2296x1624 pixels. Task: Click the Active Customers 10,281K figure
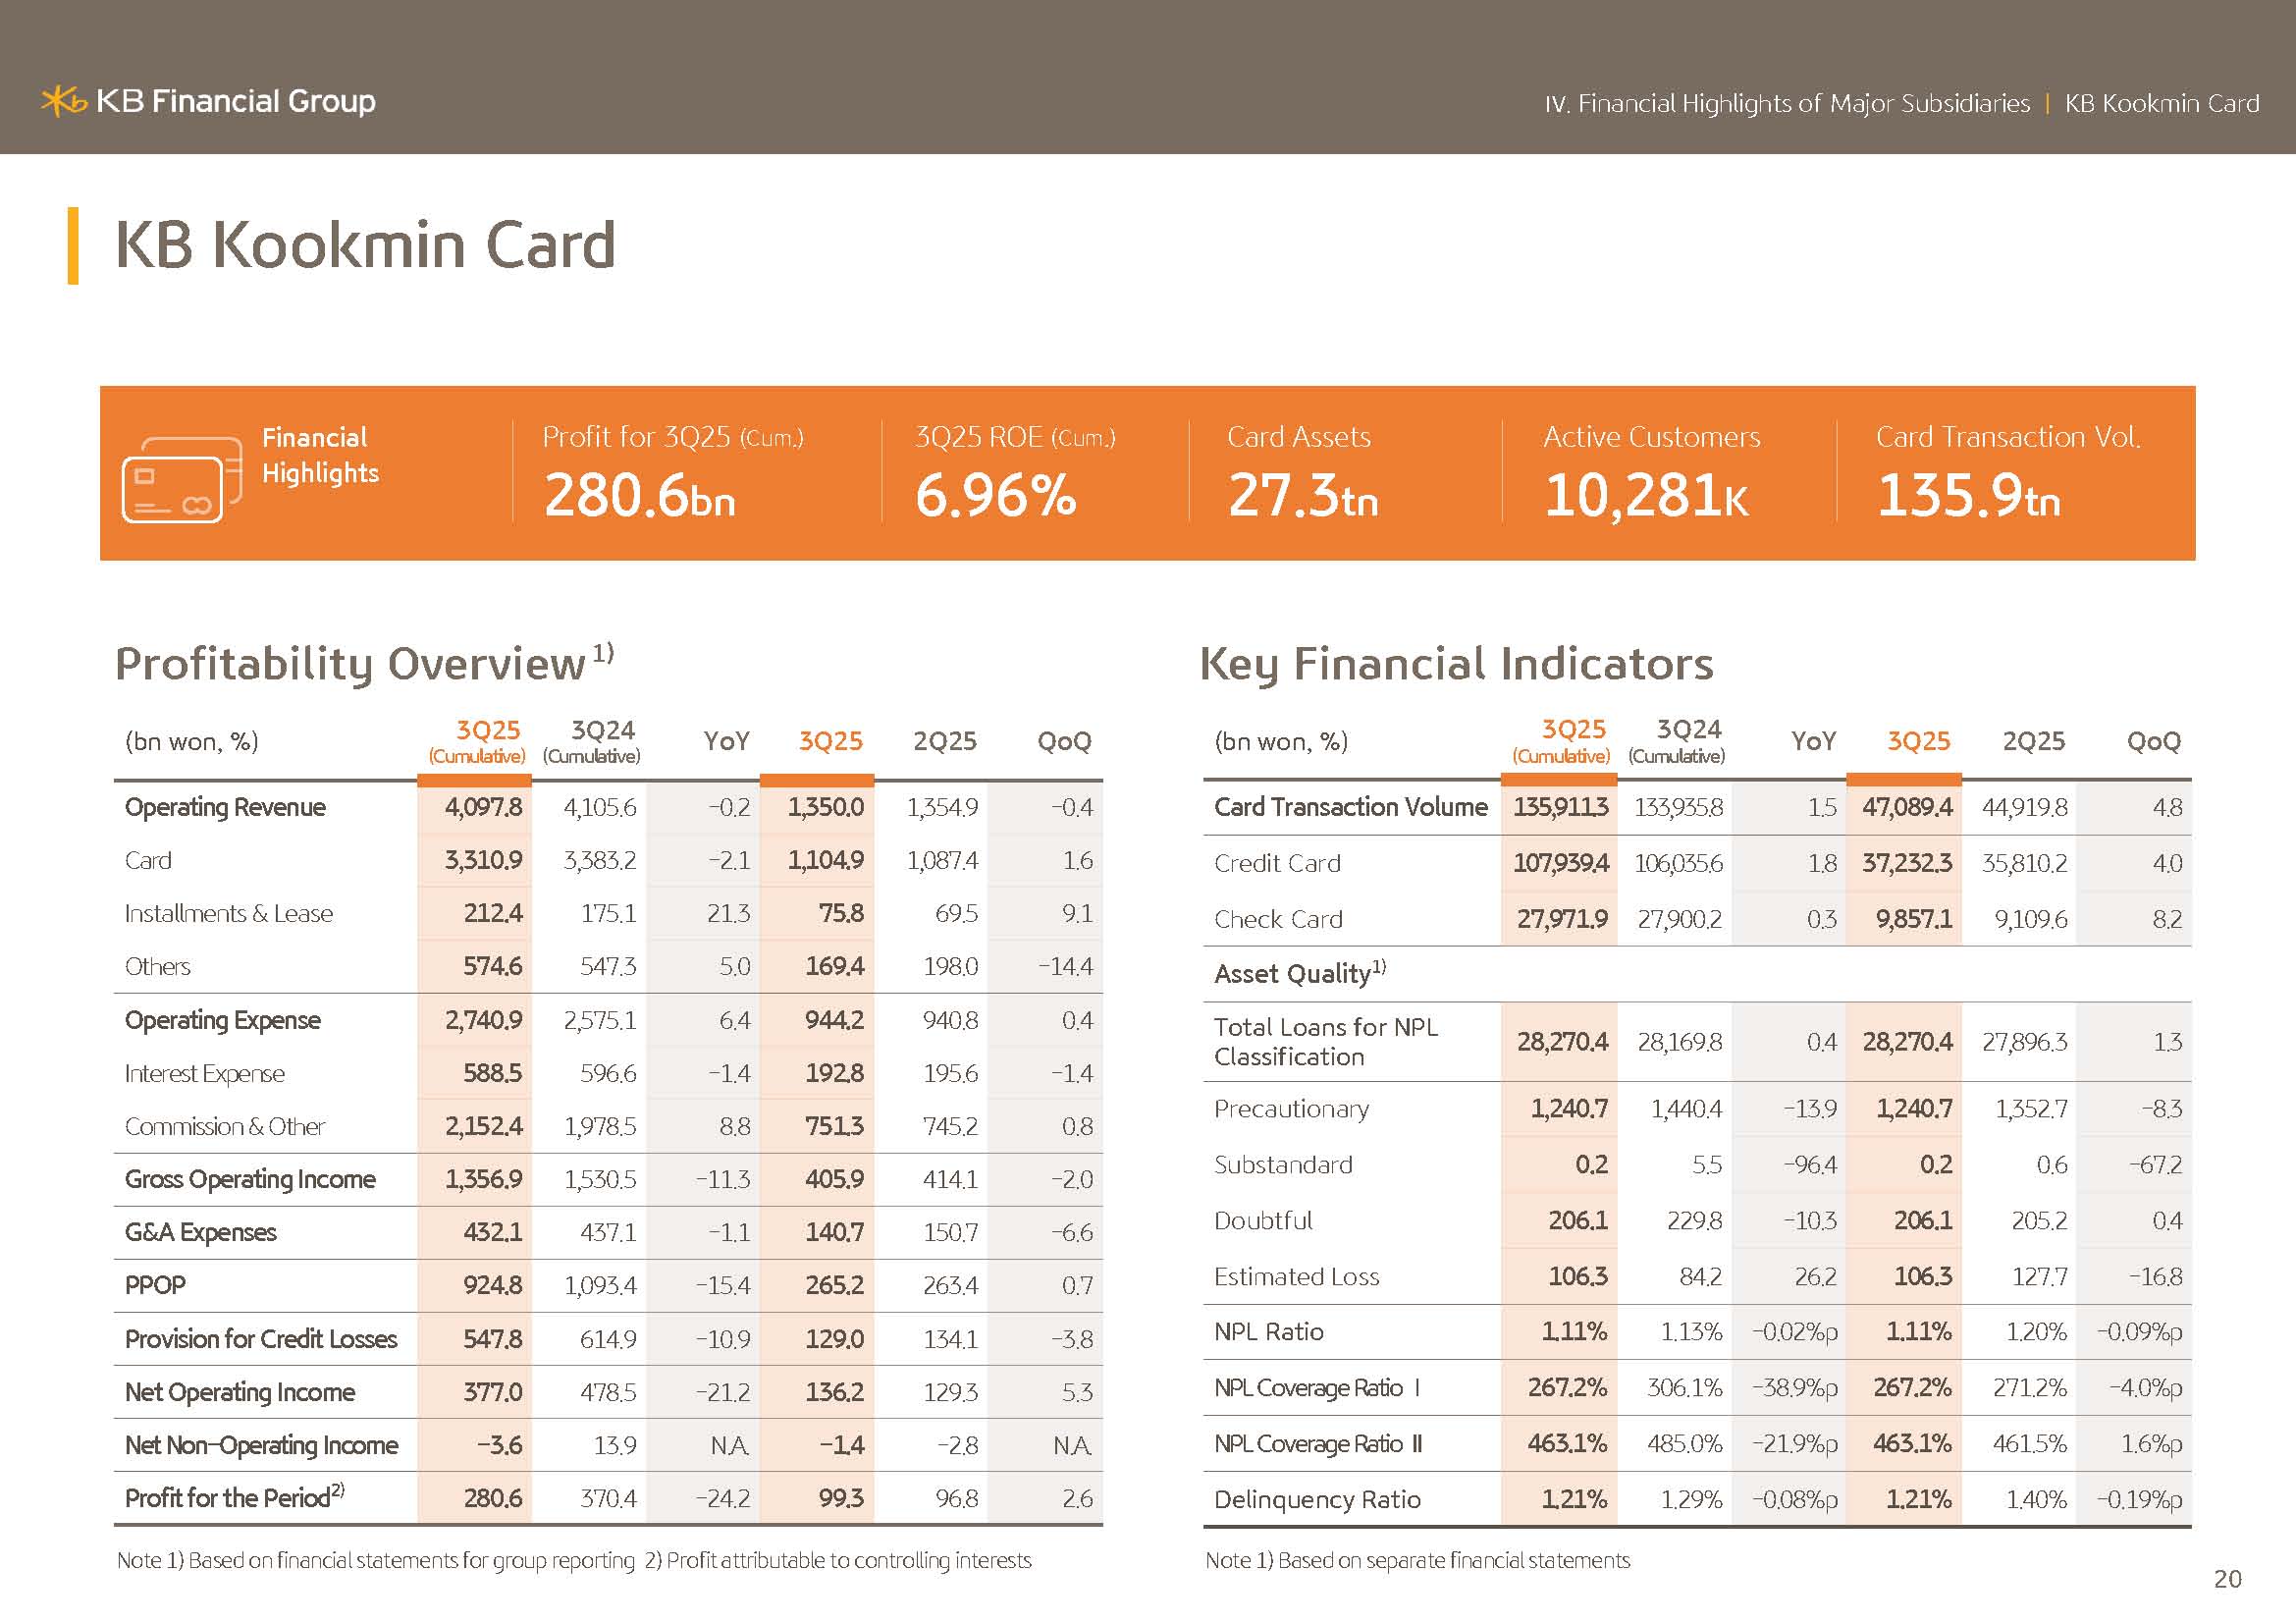pos(1646,495)
